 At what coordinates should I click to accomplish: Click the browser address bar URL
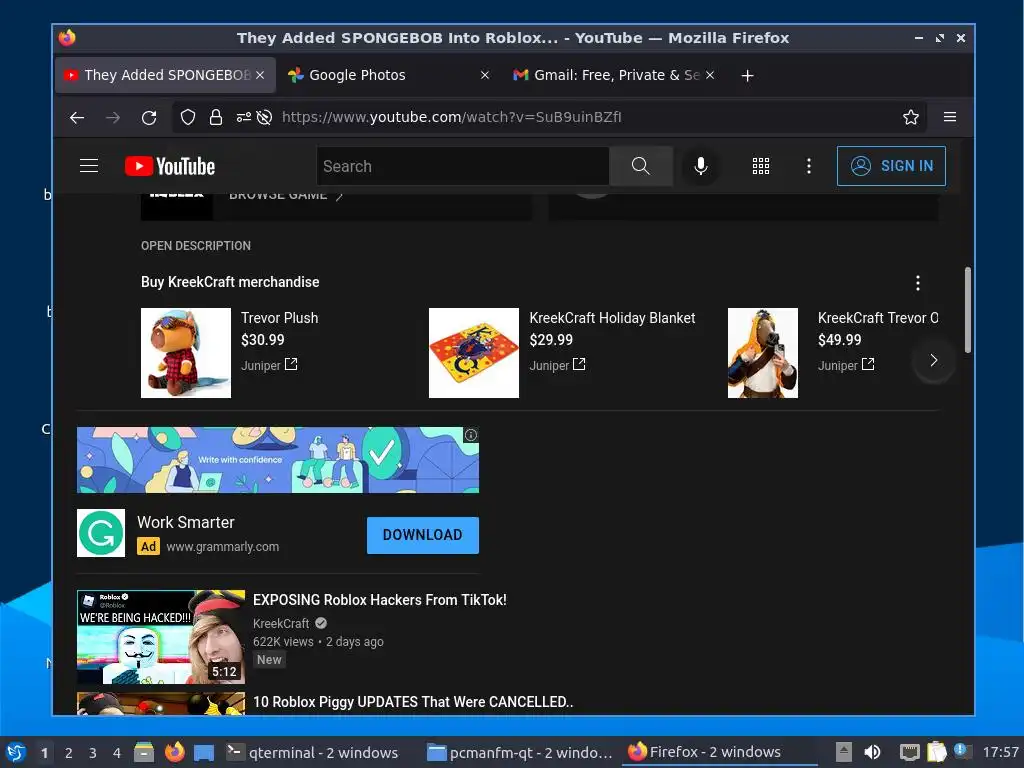pyautogui.click(x=452, y=118)
